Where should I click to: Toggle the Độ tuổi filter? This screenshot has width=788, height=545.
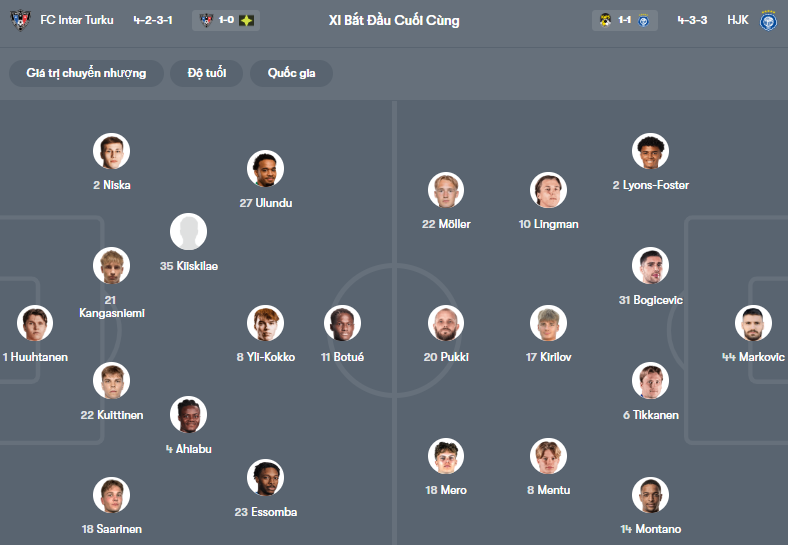pos(206,73)
